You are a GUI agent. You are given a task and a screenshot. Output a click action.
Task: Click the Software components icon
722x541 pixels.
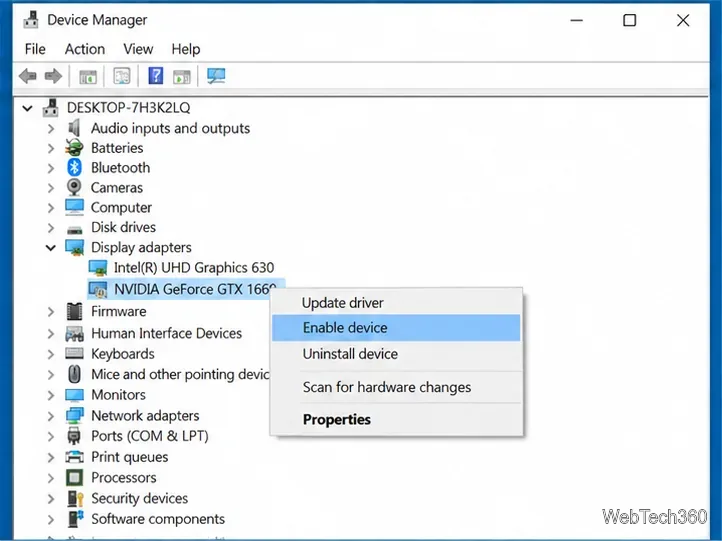click(x=76, y=518)
